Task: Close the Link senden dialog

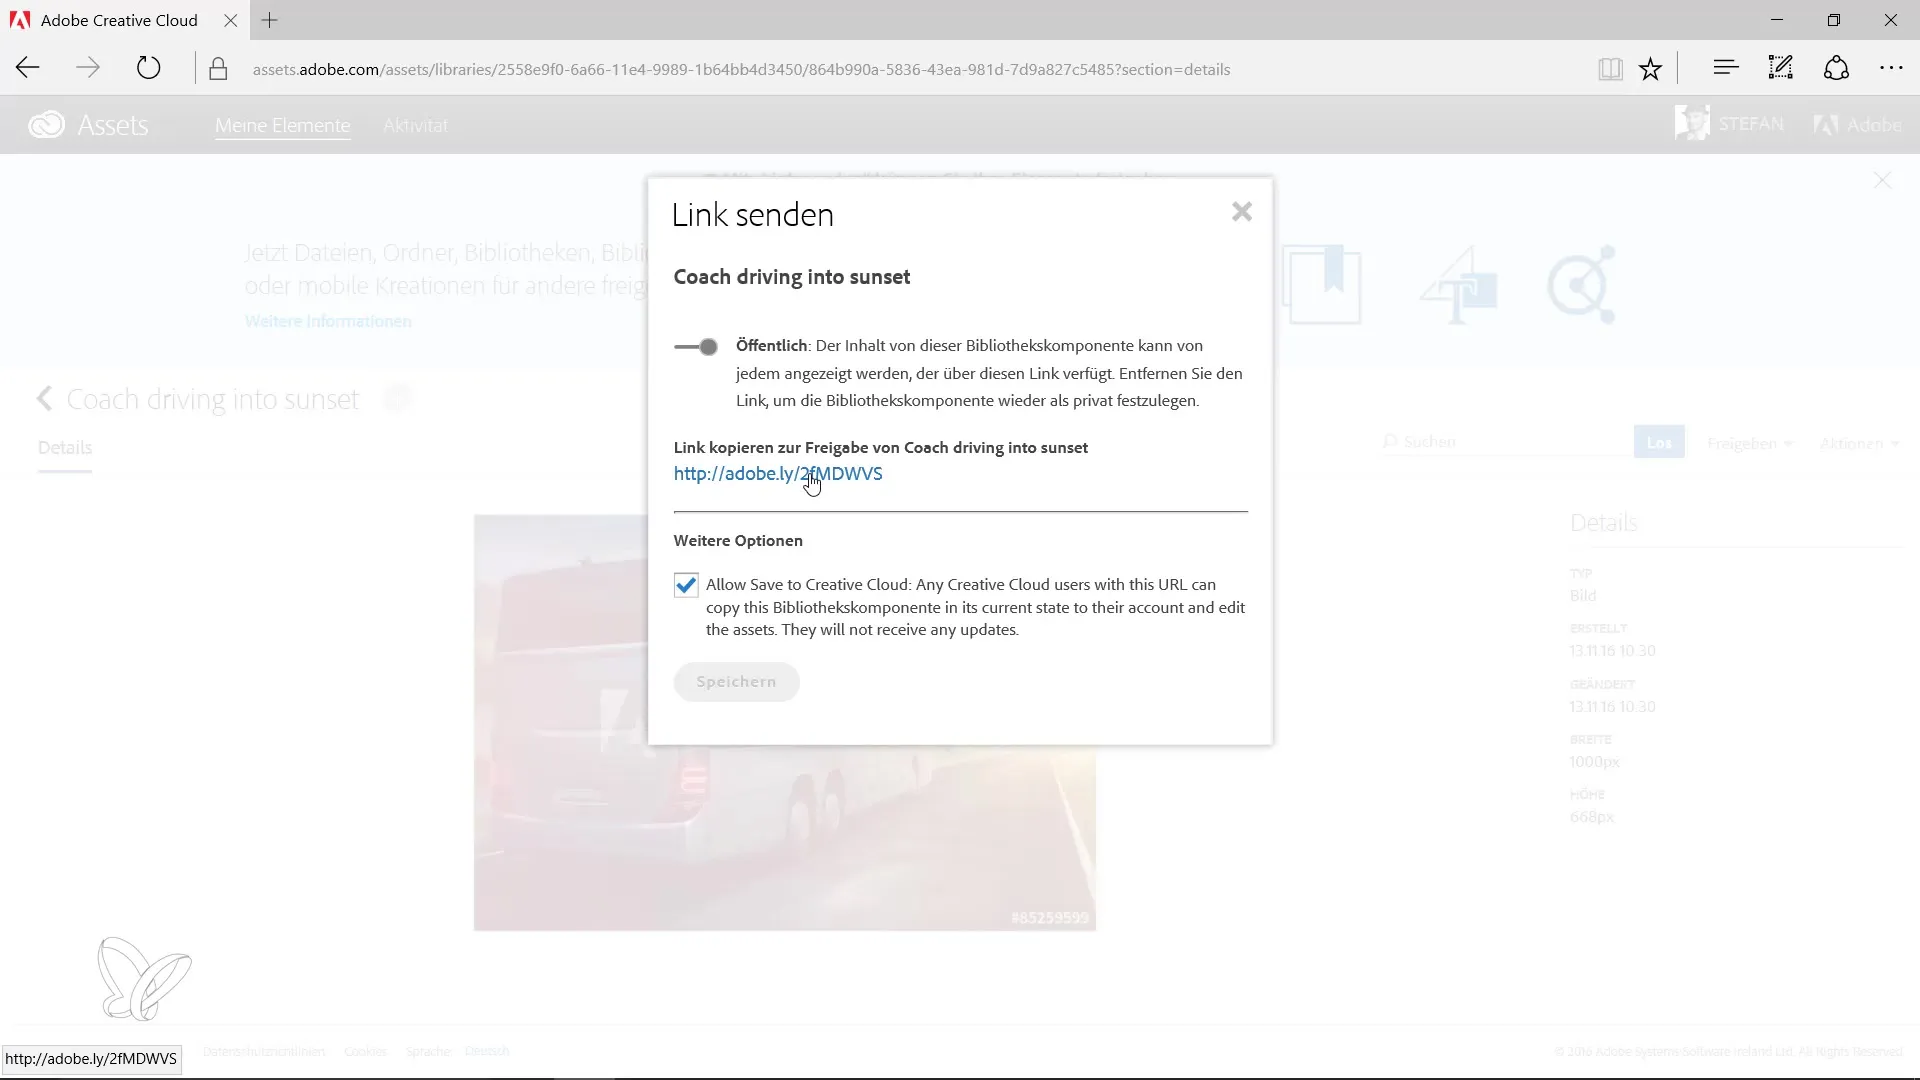Action: (x=1241, y=212)
